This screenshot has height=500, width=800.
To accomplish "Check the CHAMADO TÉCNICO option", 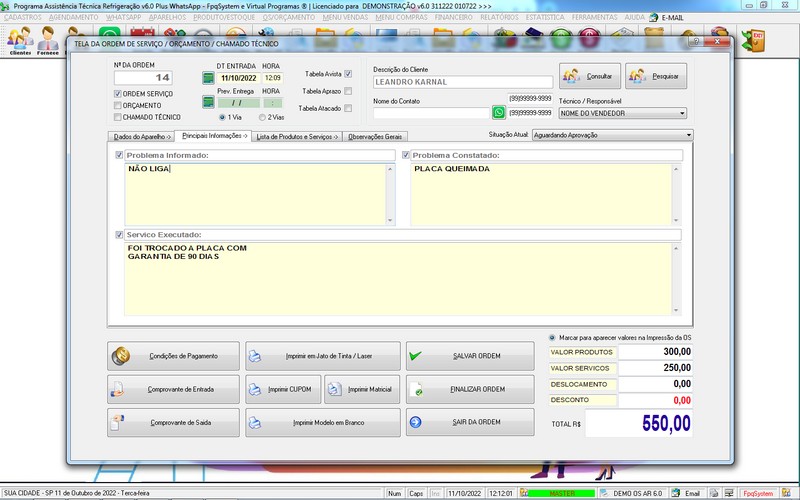I will click(118, 117).
